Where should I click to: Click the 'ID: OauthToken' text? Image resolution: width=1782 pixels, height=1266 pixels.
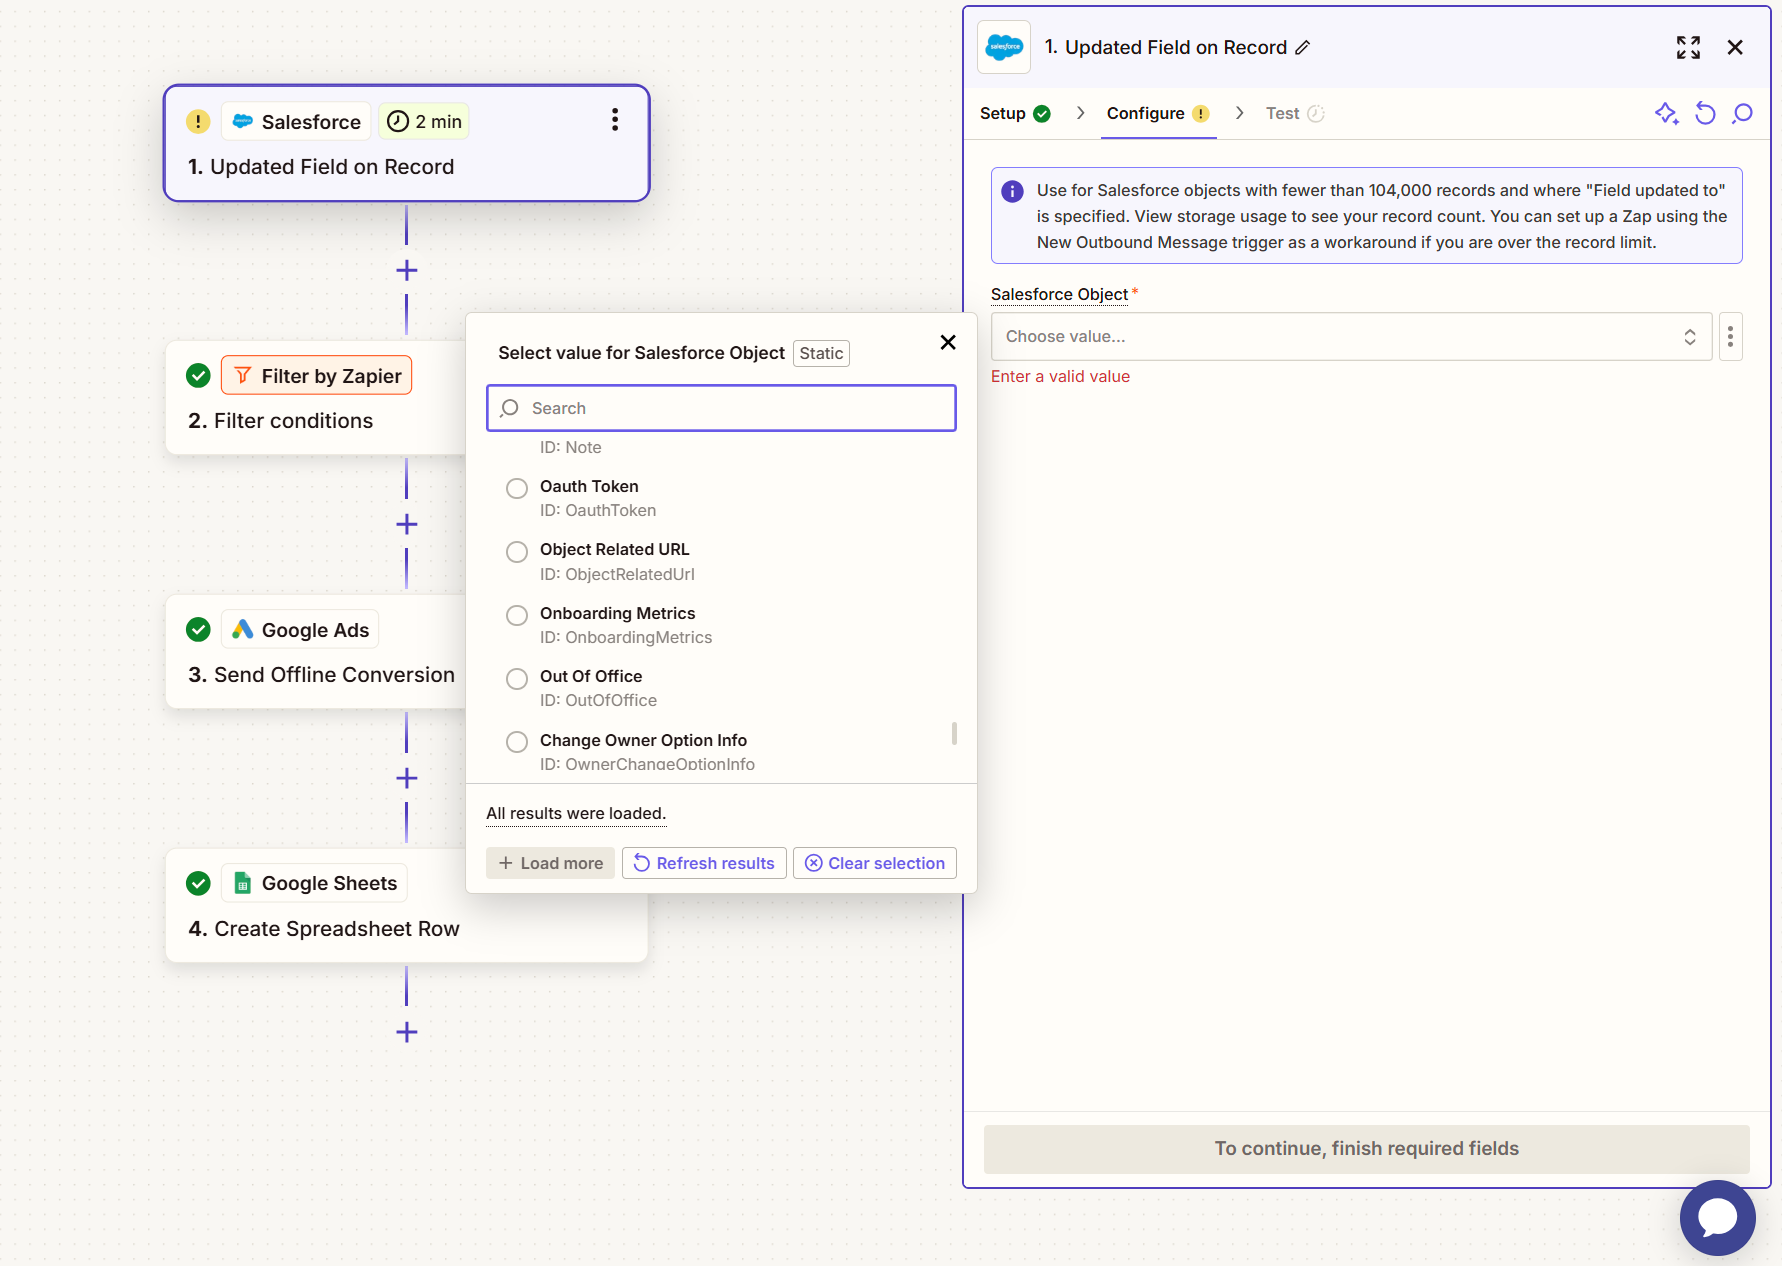click(x=598, y=510)
